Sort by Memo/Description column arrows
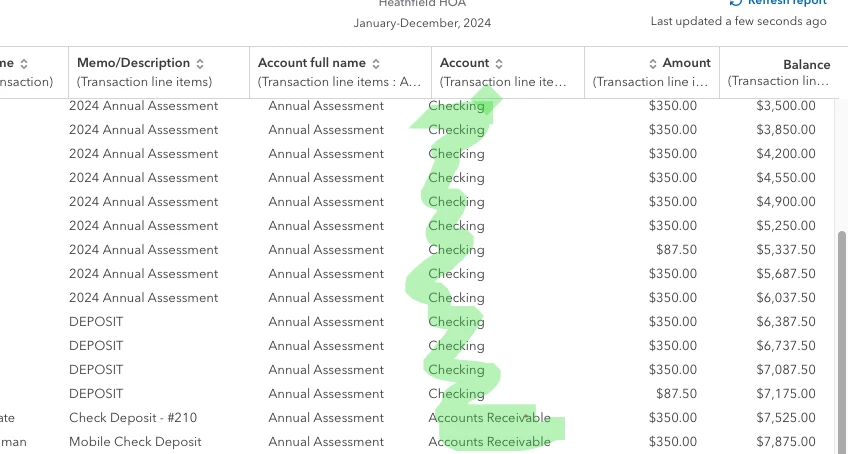 click(x=200, y=64)
